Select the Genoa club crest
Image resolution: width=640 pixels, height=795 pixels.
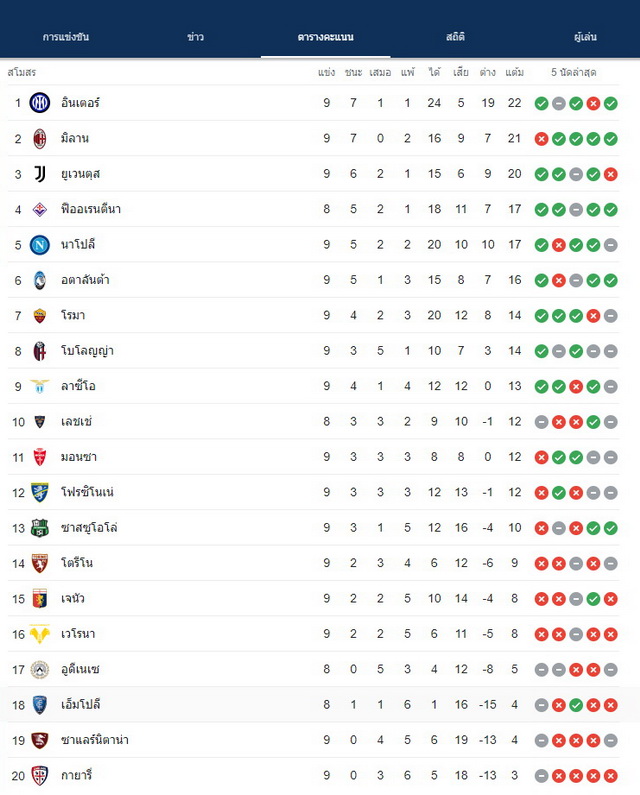pyautogui.click(x=40, y=599)
